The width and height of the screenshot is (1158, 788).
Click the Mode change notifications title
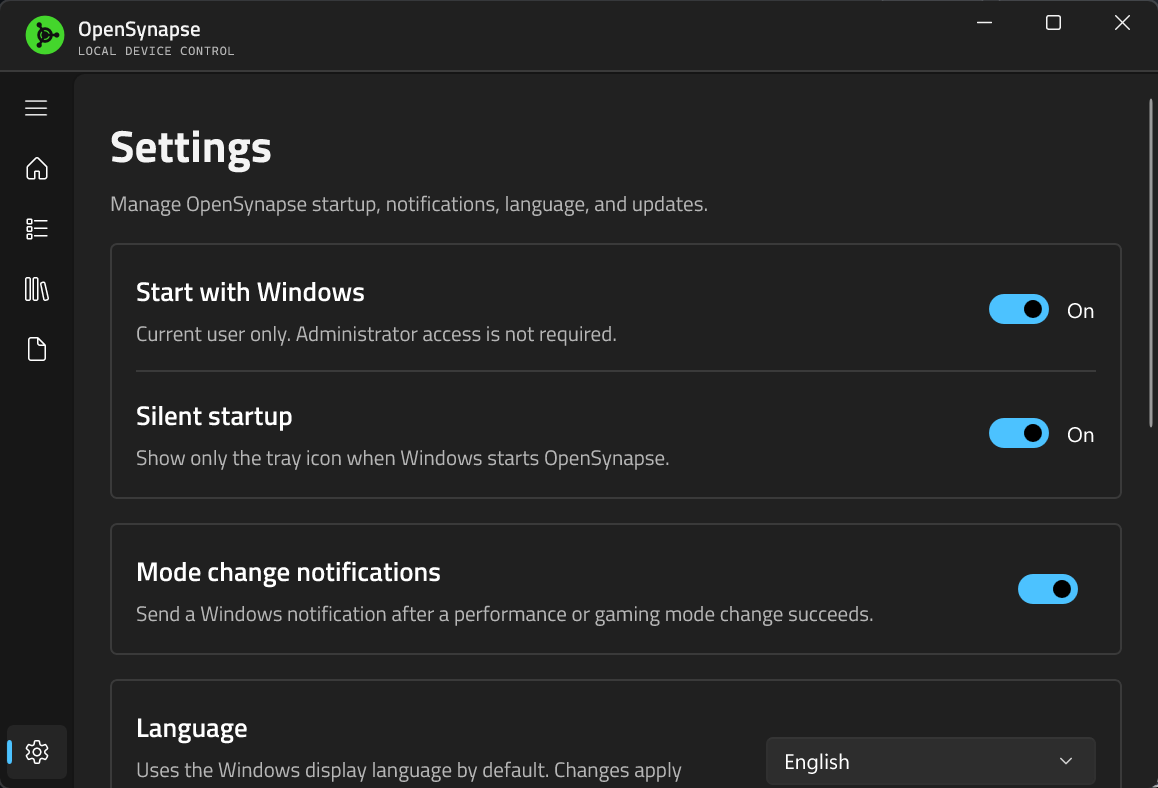pyautogui.click(x=288, y=572)
